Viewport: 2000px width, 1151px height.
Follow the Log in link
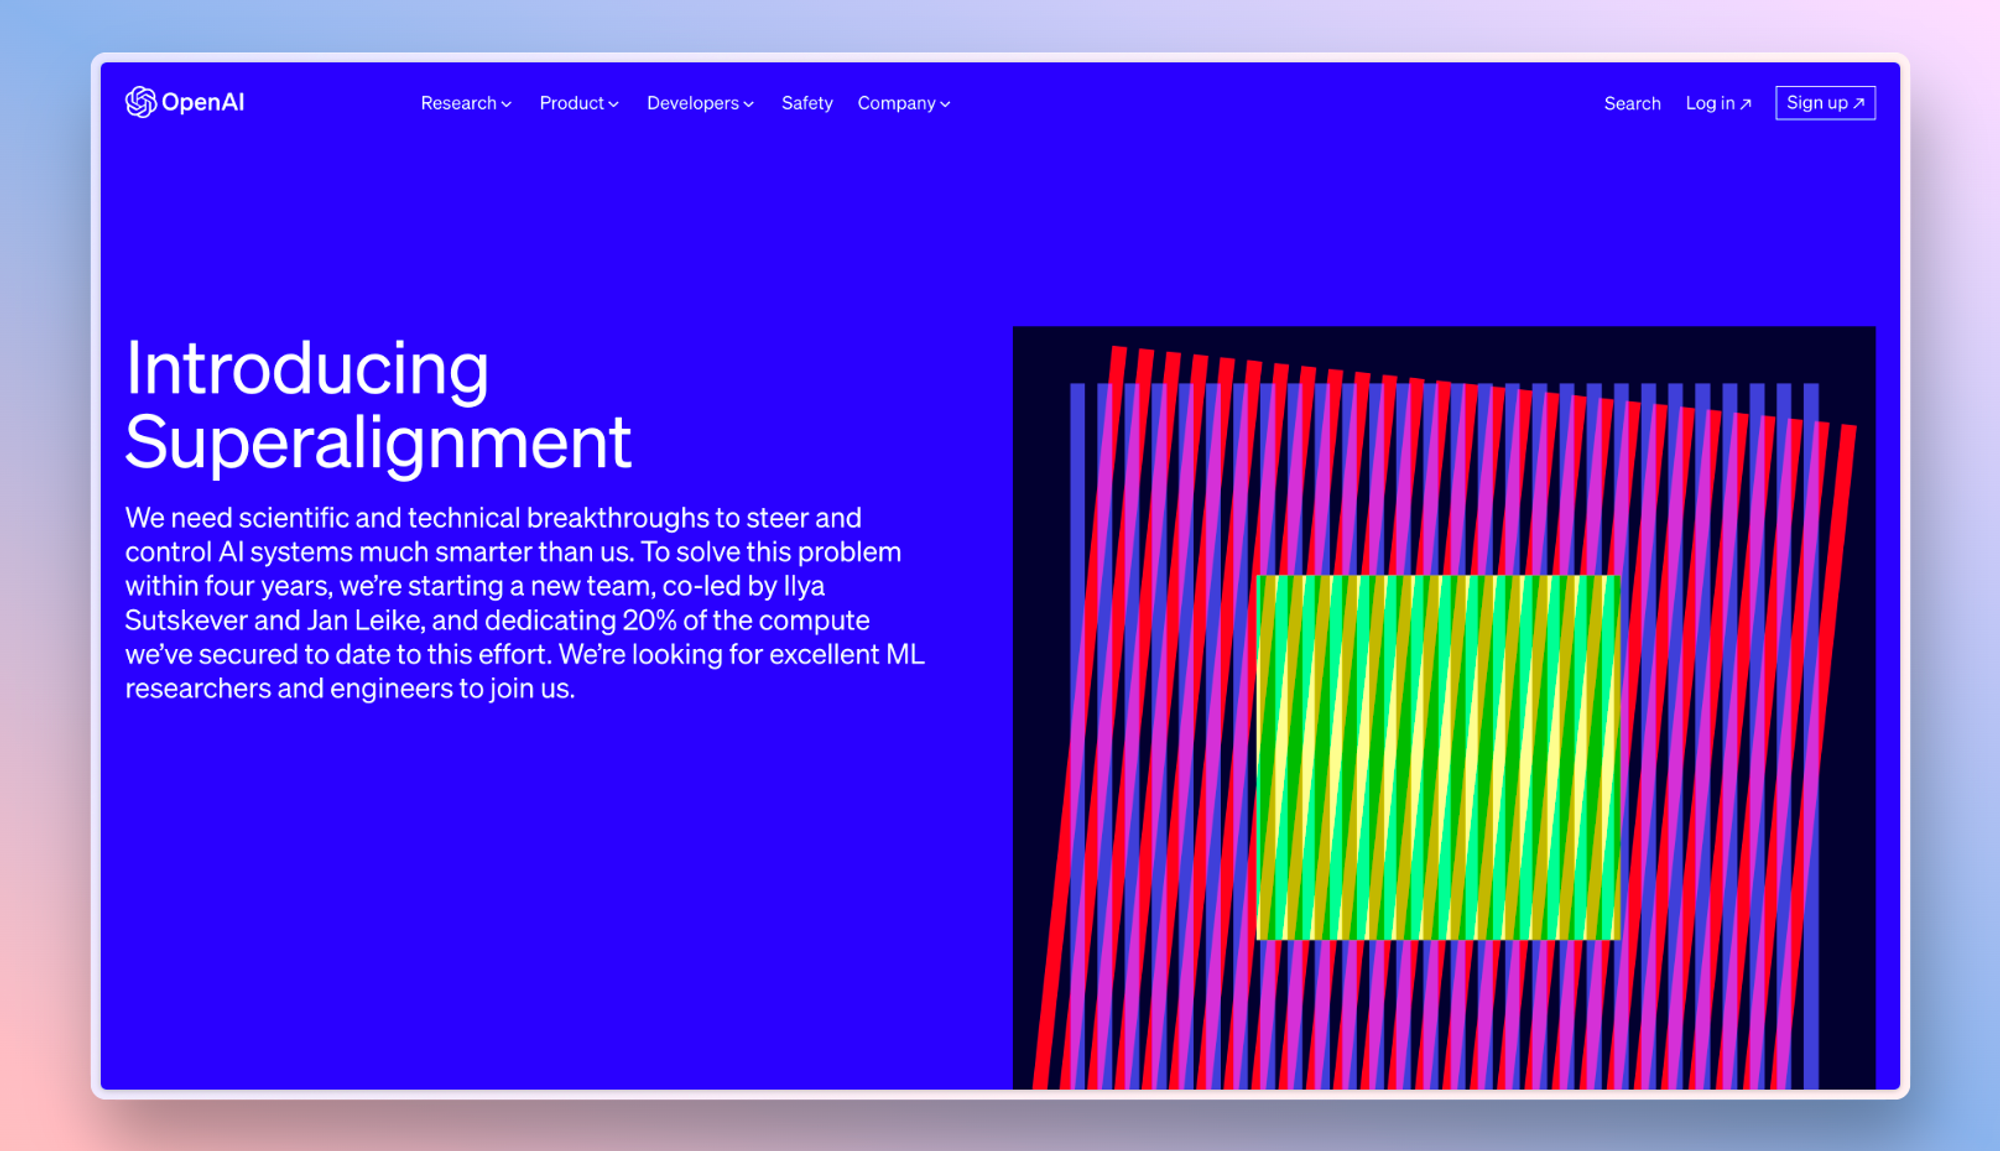(1718, 103)
